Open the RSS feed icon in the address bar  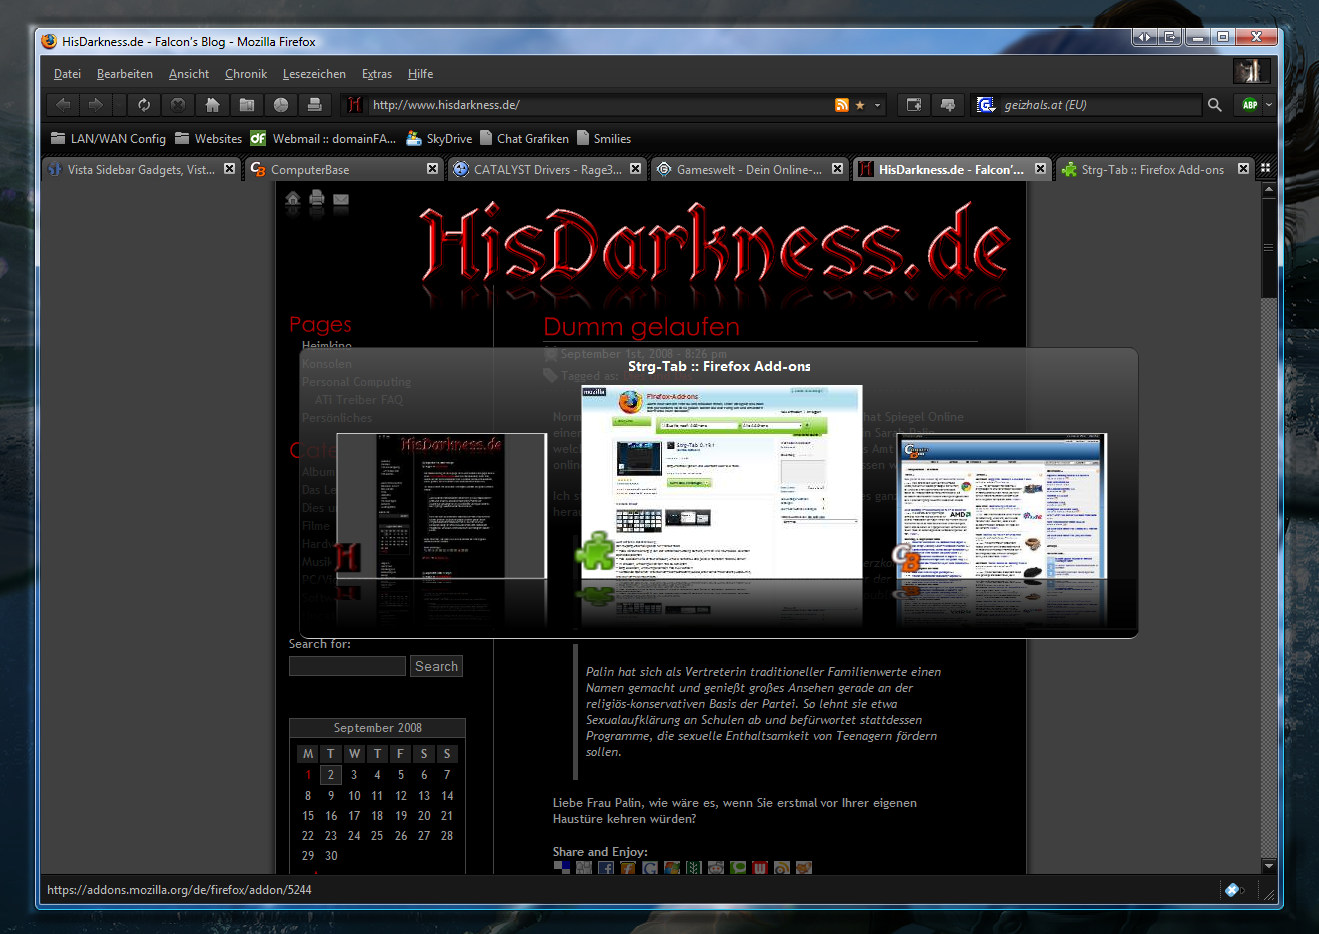pyautogui.click(x=842, y=105)
